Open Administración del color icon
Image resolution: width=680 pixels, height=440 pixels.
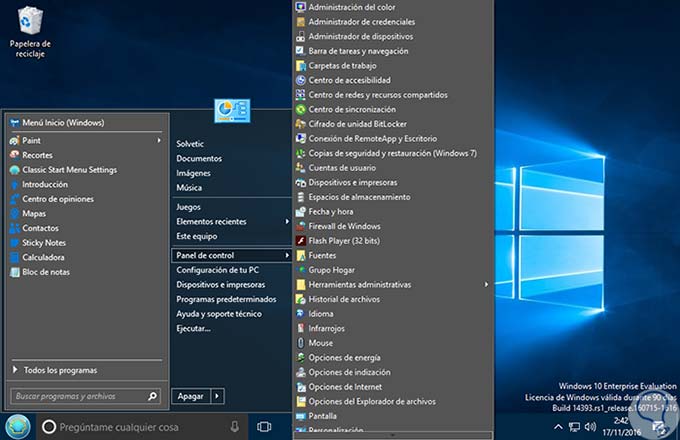pos(301,7)
